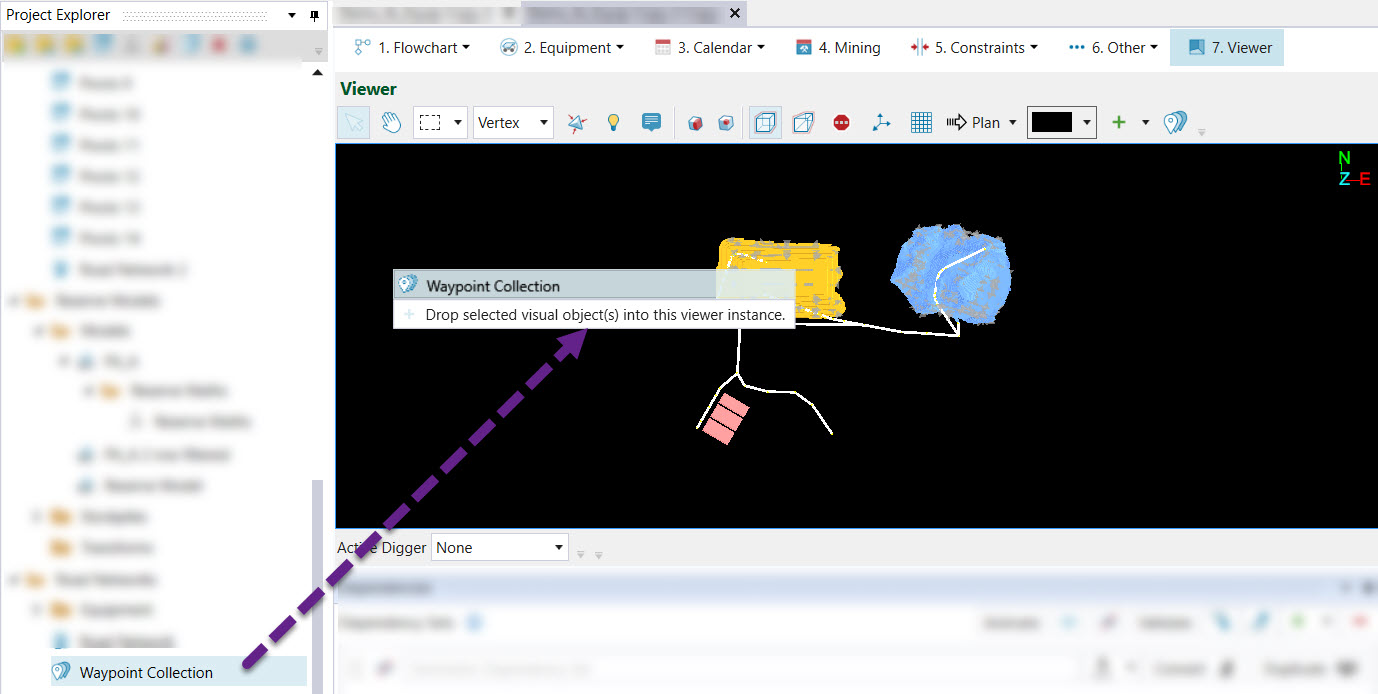Click the Project Explorer vertical scrollbar thumb
The height and width of the screenshot is (694, 1378).
coord(318,585)
